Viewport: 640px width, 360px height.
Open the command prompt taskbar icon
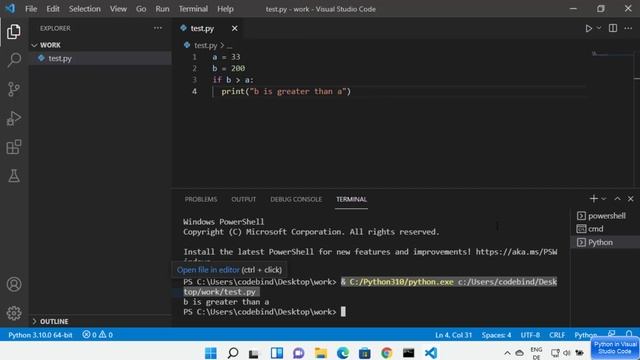(x=409, y=353)
